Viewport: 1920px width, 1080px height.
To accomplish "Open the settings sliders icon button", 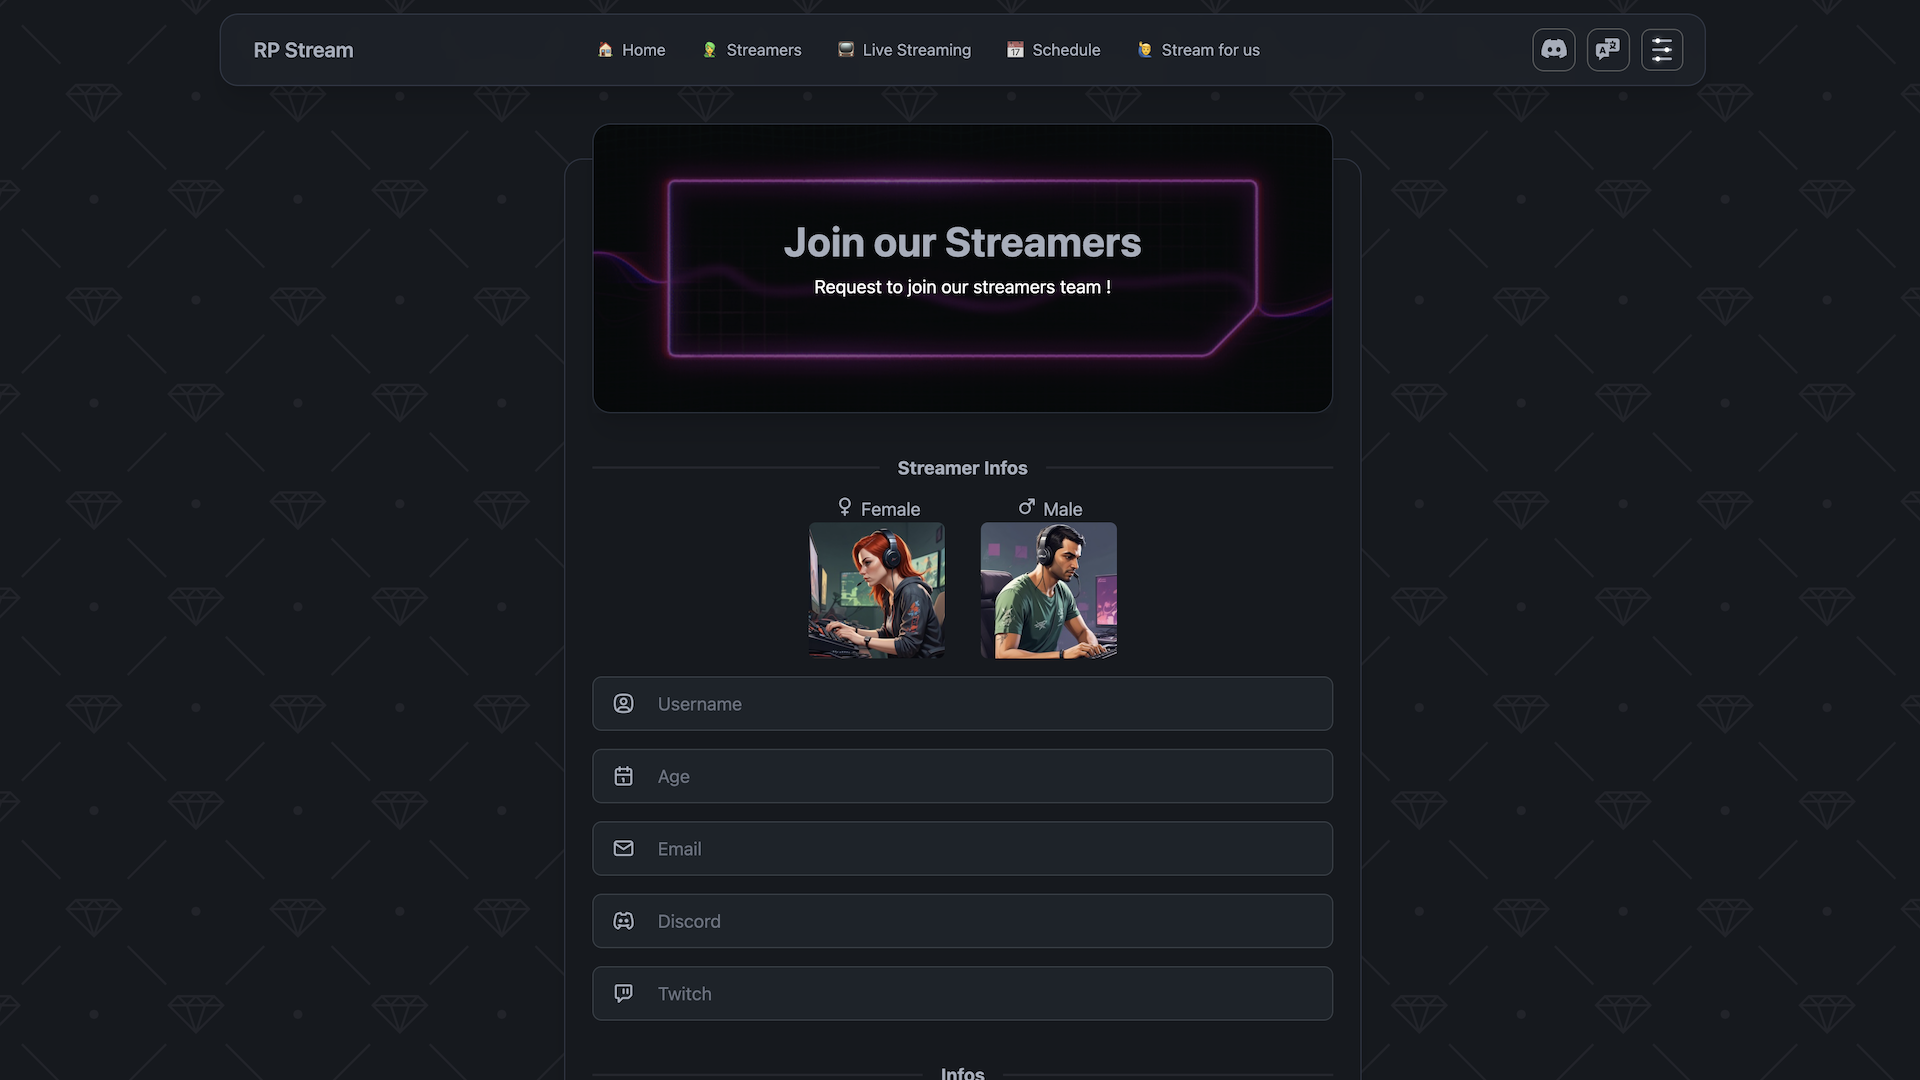I will click(x=1661, y=50).
